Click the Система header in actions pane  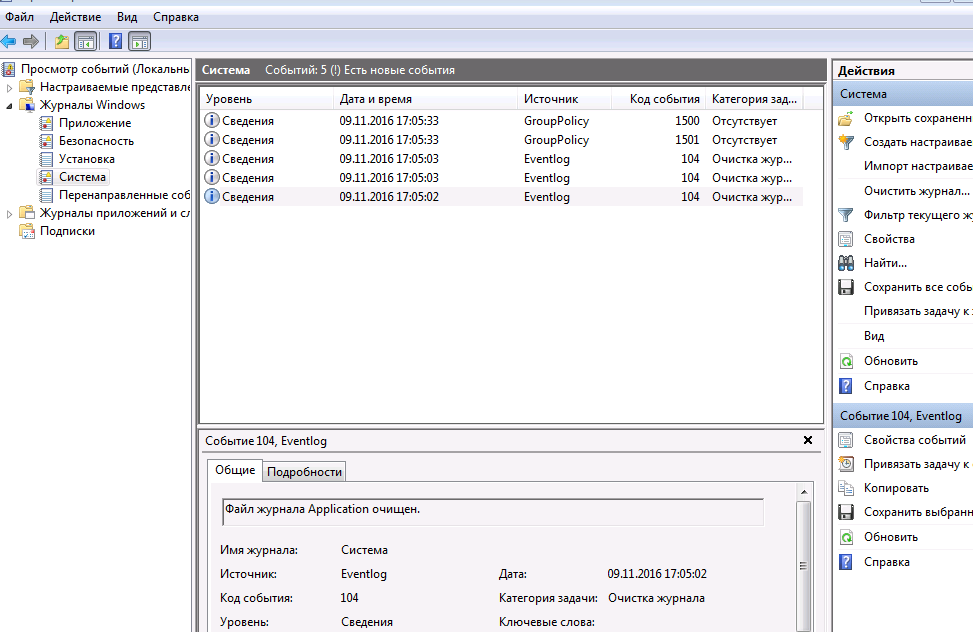point(903,94)
